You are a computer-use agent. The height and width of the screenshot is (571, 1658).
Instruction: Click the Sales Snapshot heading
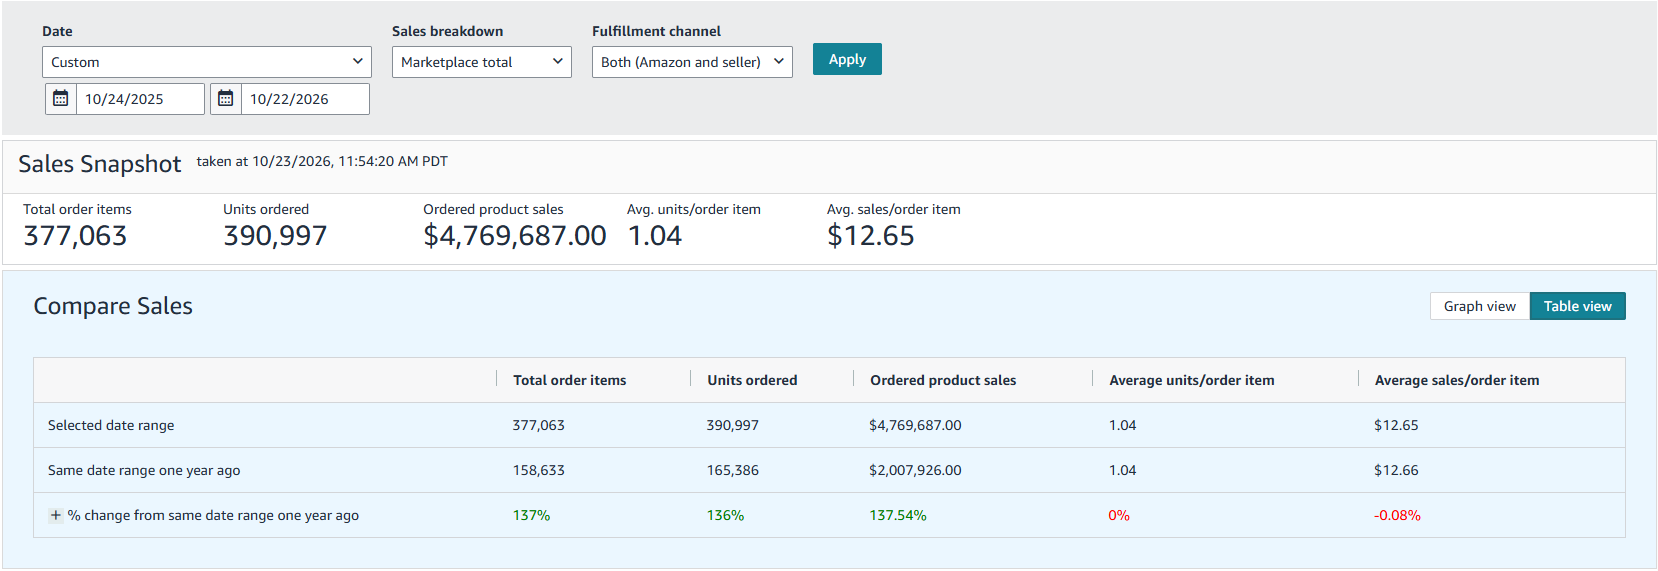[100, 164]
